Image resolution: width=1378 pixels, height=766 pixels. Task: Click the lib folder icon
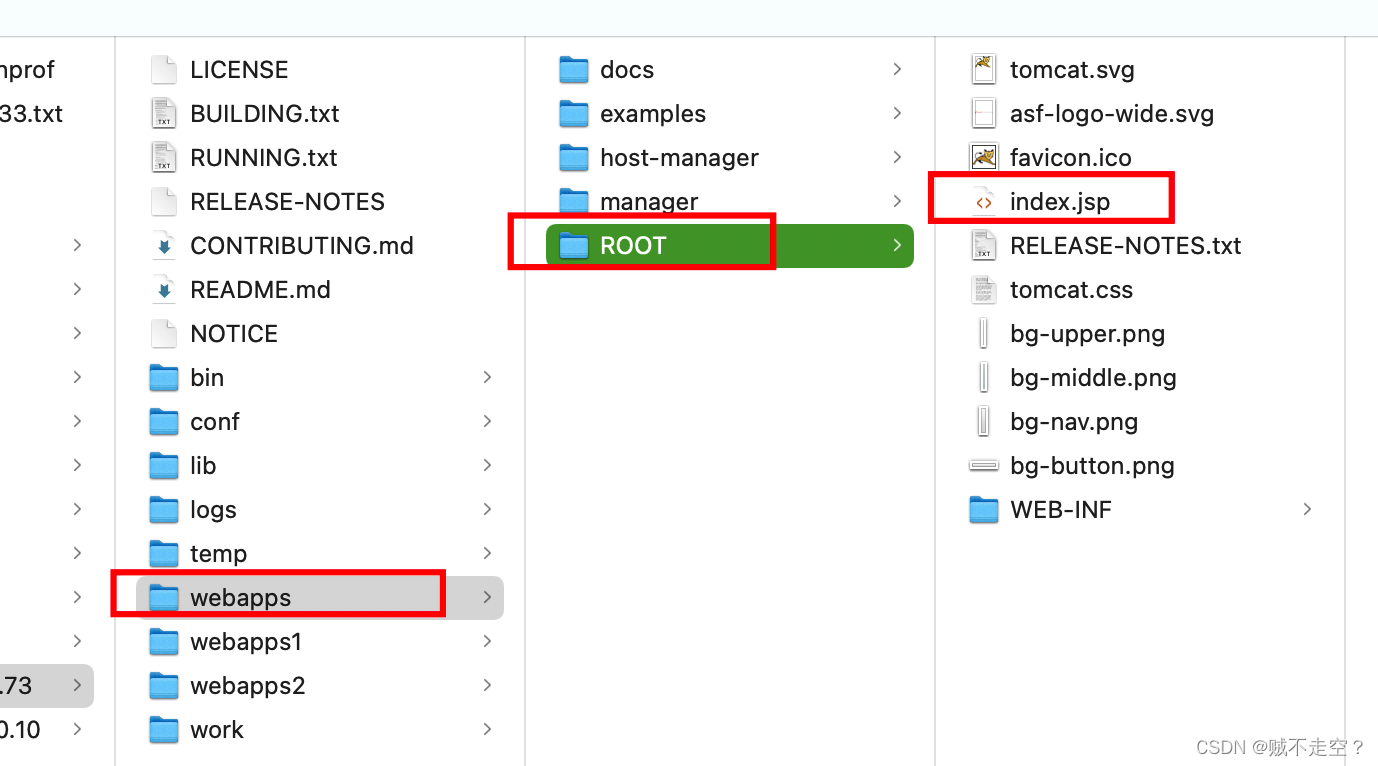tap(164, 465)
